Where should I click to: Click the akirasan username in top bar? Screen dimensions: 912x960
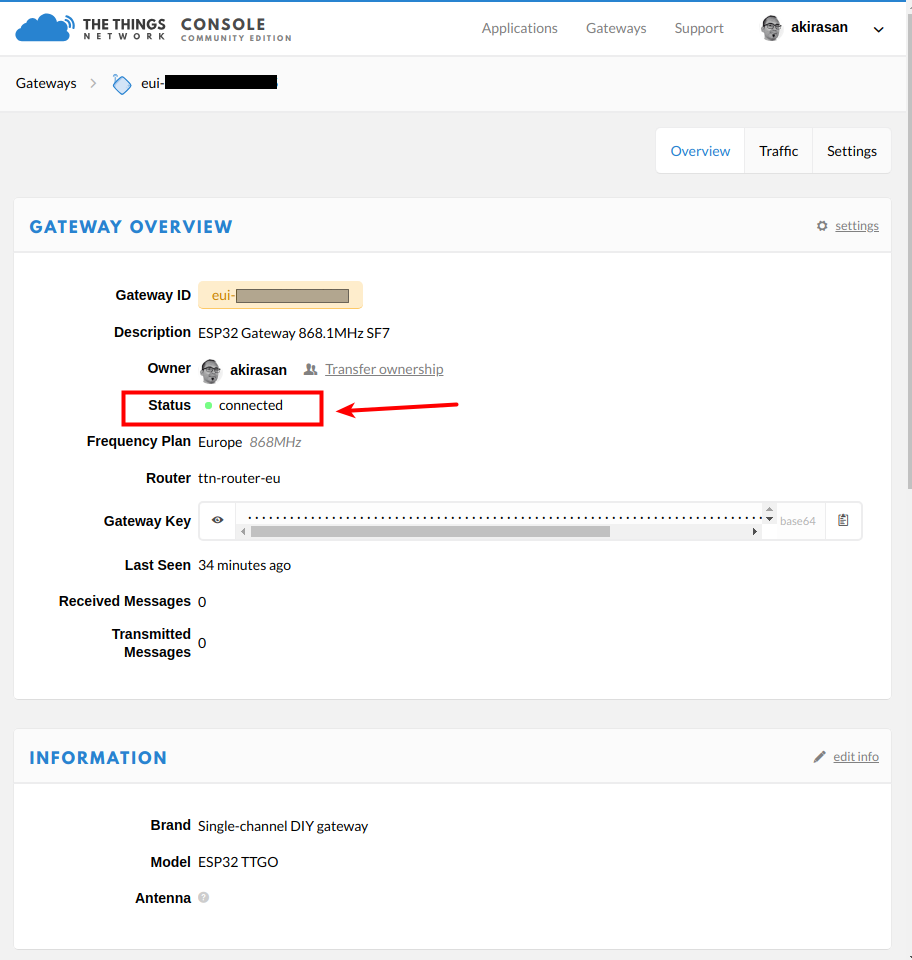(x=819, y=28)
